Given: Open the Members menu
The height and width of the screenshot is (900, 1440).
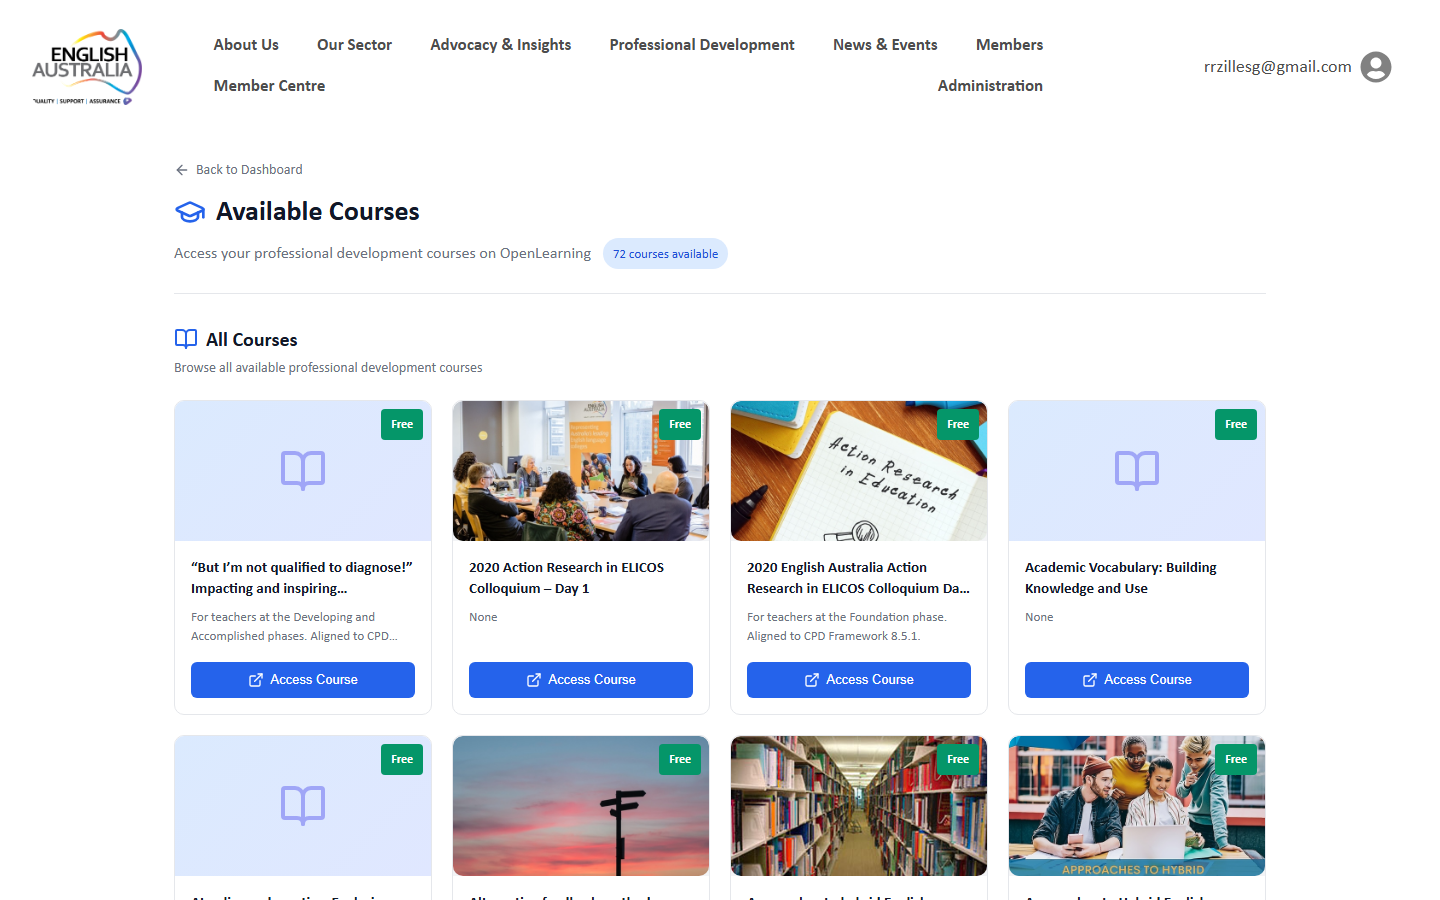Looking at the screenshot, I should (1009, 45).
